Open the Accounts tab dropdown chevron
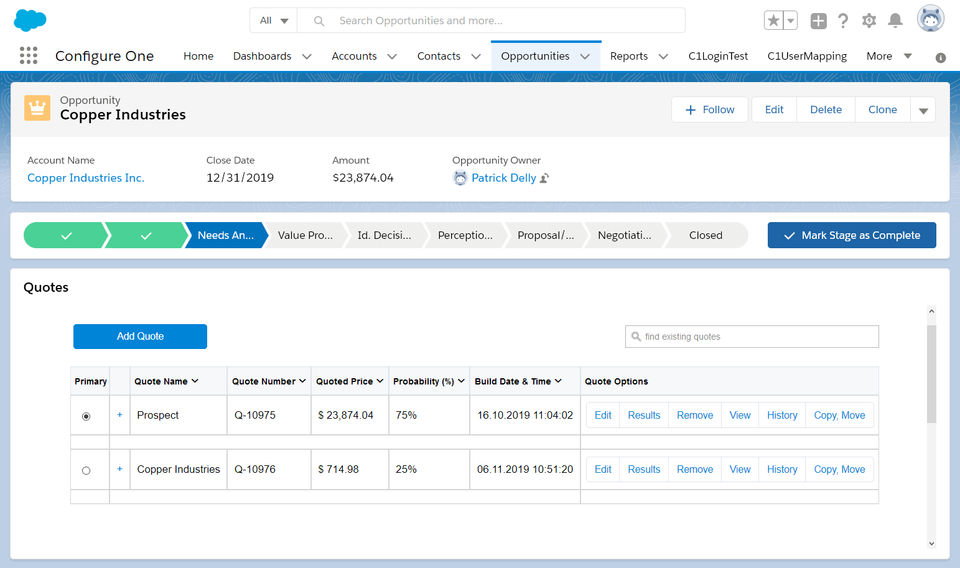Screen dimensions: 960x568 392,57
